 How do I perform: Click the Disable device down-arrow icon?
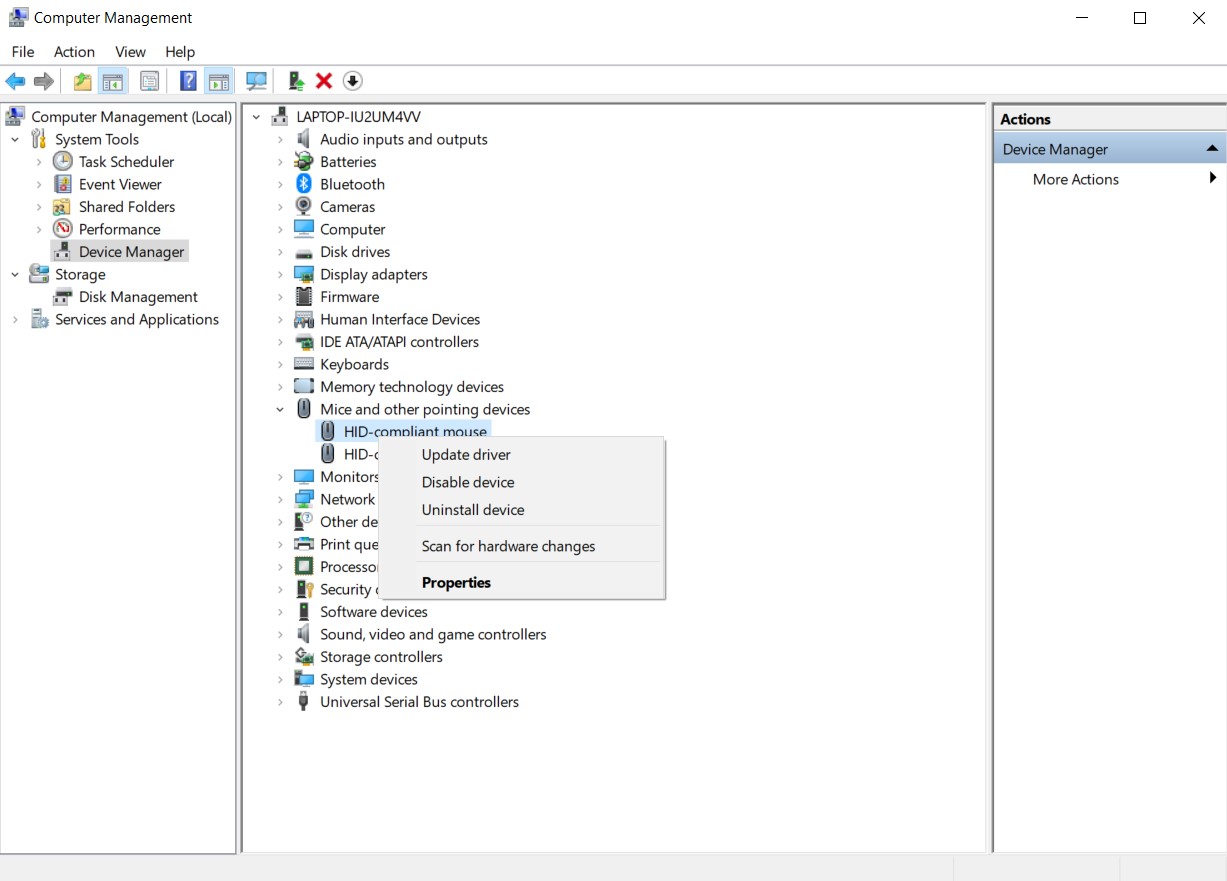[x=352, y=81]
